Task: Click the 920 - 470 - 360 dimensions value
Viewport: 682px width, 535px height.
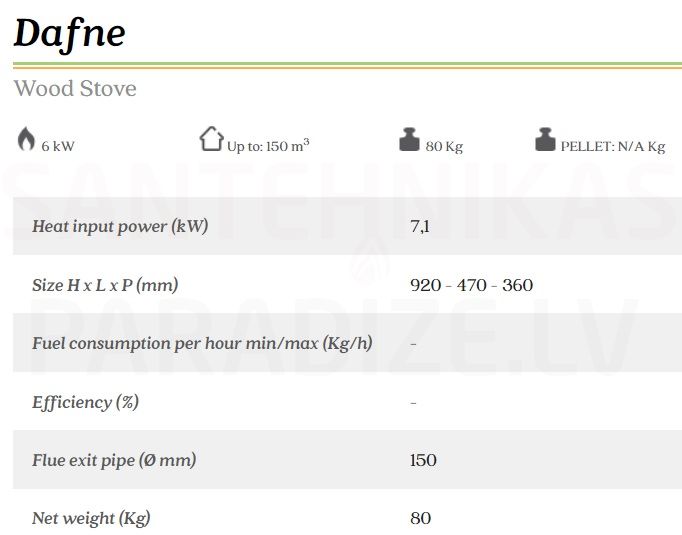Action: click(471, 285)
